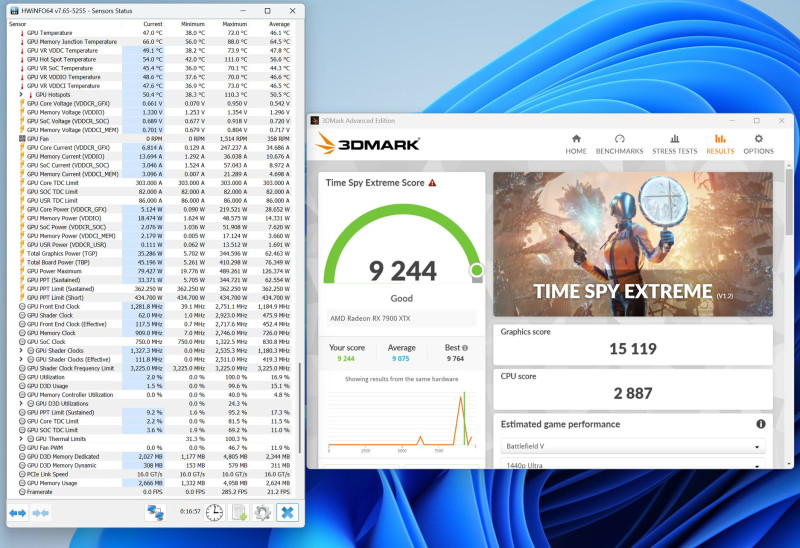800x548 pixels.
Task: Select the AMD Radeon RX 7900 XTX field
Action: coord(402,318)
